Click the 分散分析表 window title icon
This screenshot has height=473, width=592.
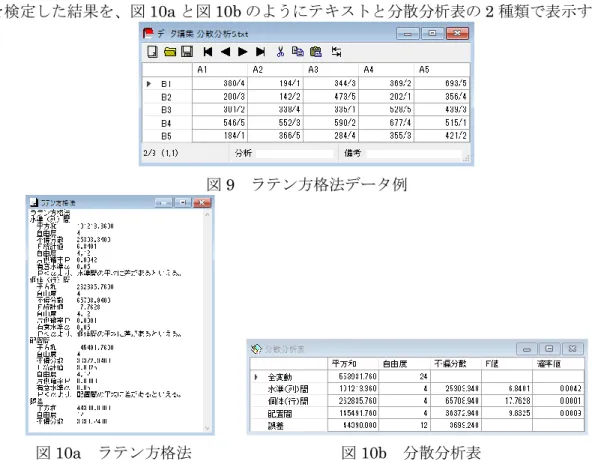256,349
